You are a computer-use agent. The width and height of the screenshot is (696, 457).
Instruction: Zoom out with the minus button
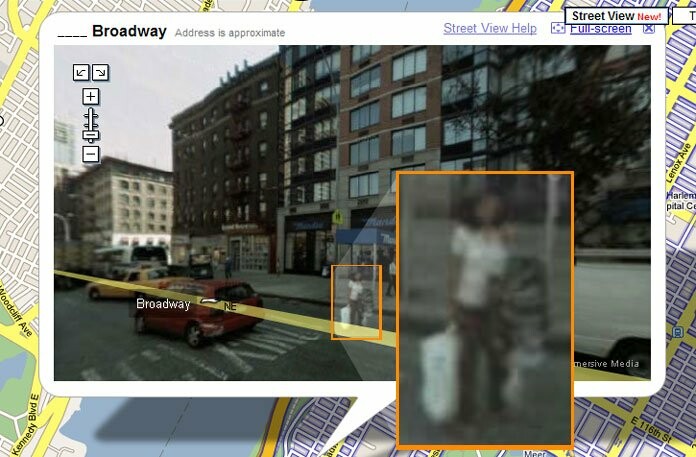[91, 154]
